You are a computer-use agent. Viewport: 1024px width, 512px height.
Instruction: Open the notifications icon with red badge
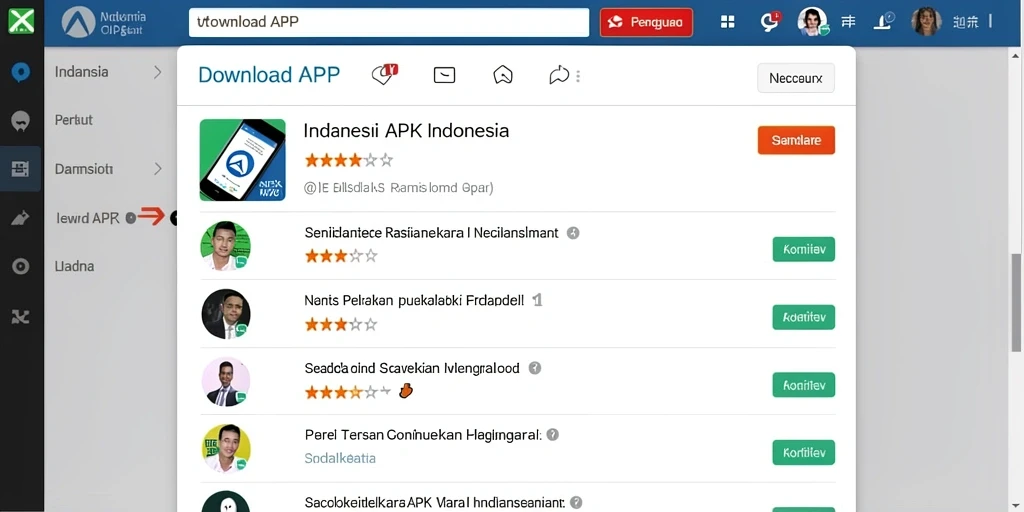pos(770,22)
